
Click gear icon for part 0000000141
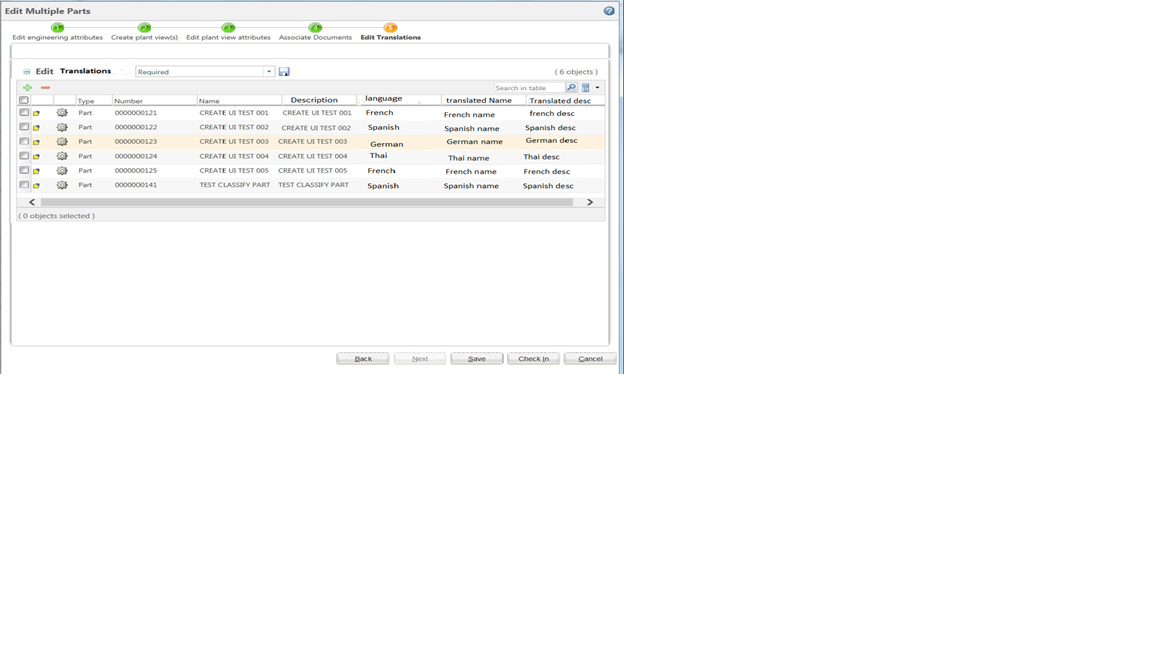(x=62, y=185)
